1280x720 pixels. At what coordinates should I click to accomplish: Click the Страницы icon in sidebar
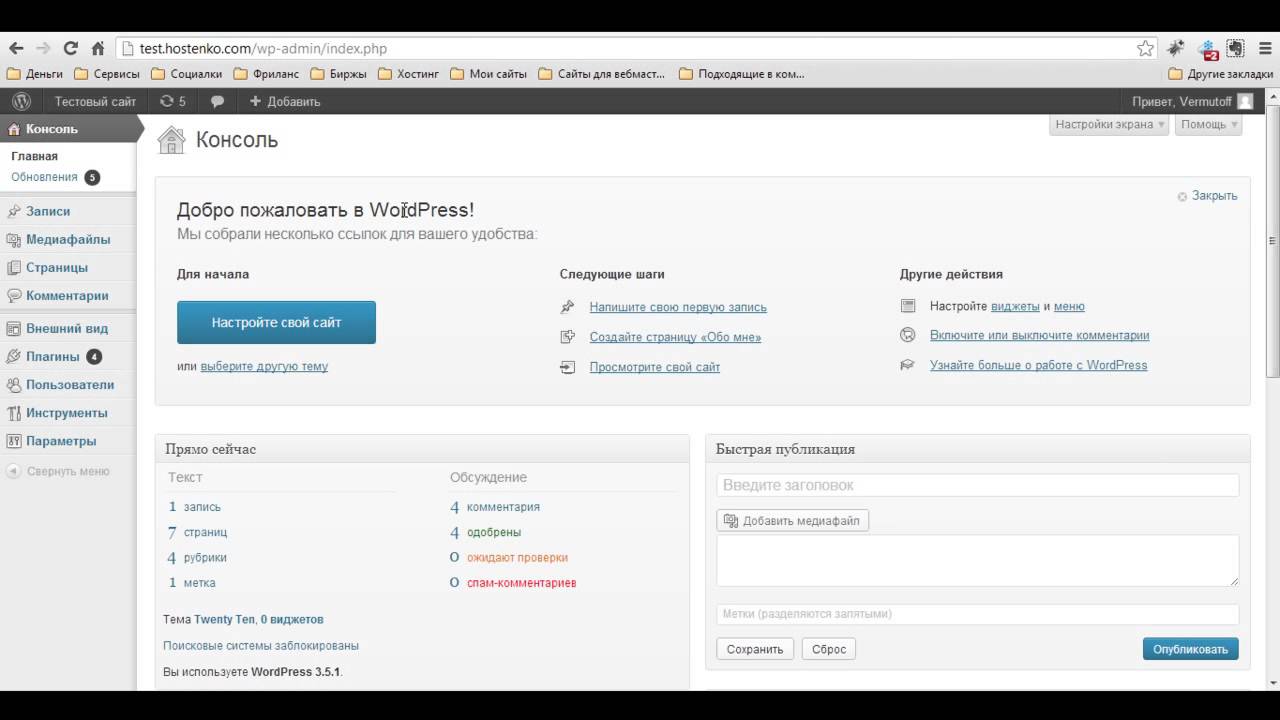[14, 268]
